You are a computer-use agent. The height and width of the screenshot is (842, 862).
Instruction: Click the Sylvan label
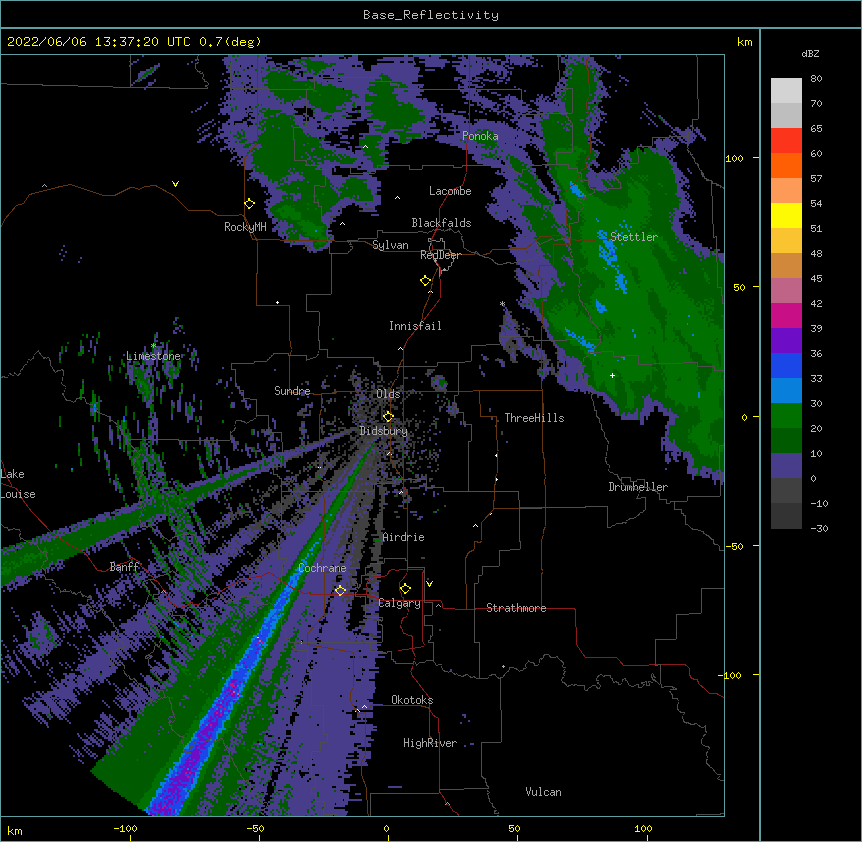pyautogui.click(x=390, y=245)
